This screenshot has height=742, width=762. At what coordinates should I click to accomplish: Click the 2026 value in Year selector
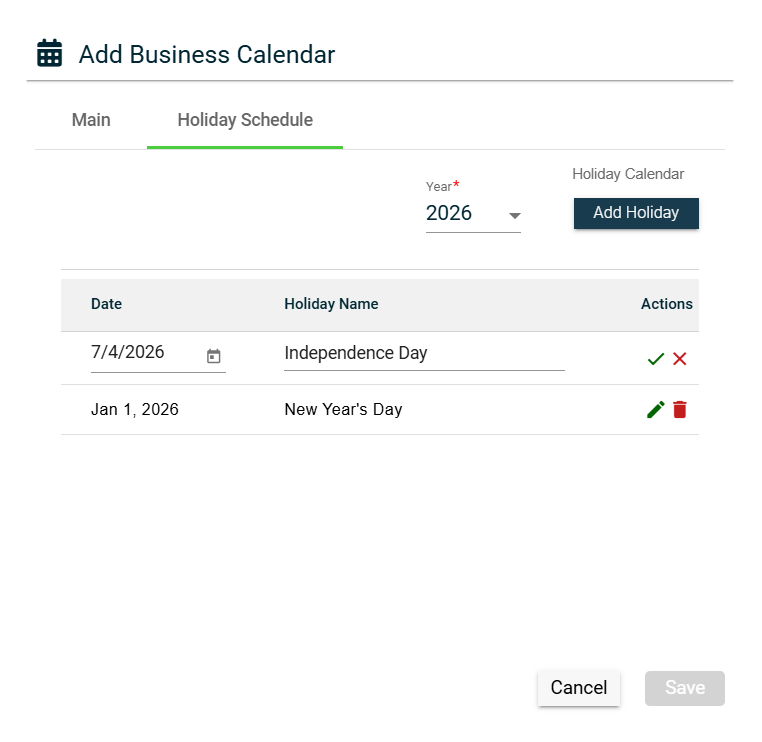pyautogui.click(x=449, y=213)
